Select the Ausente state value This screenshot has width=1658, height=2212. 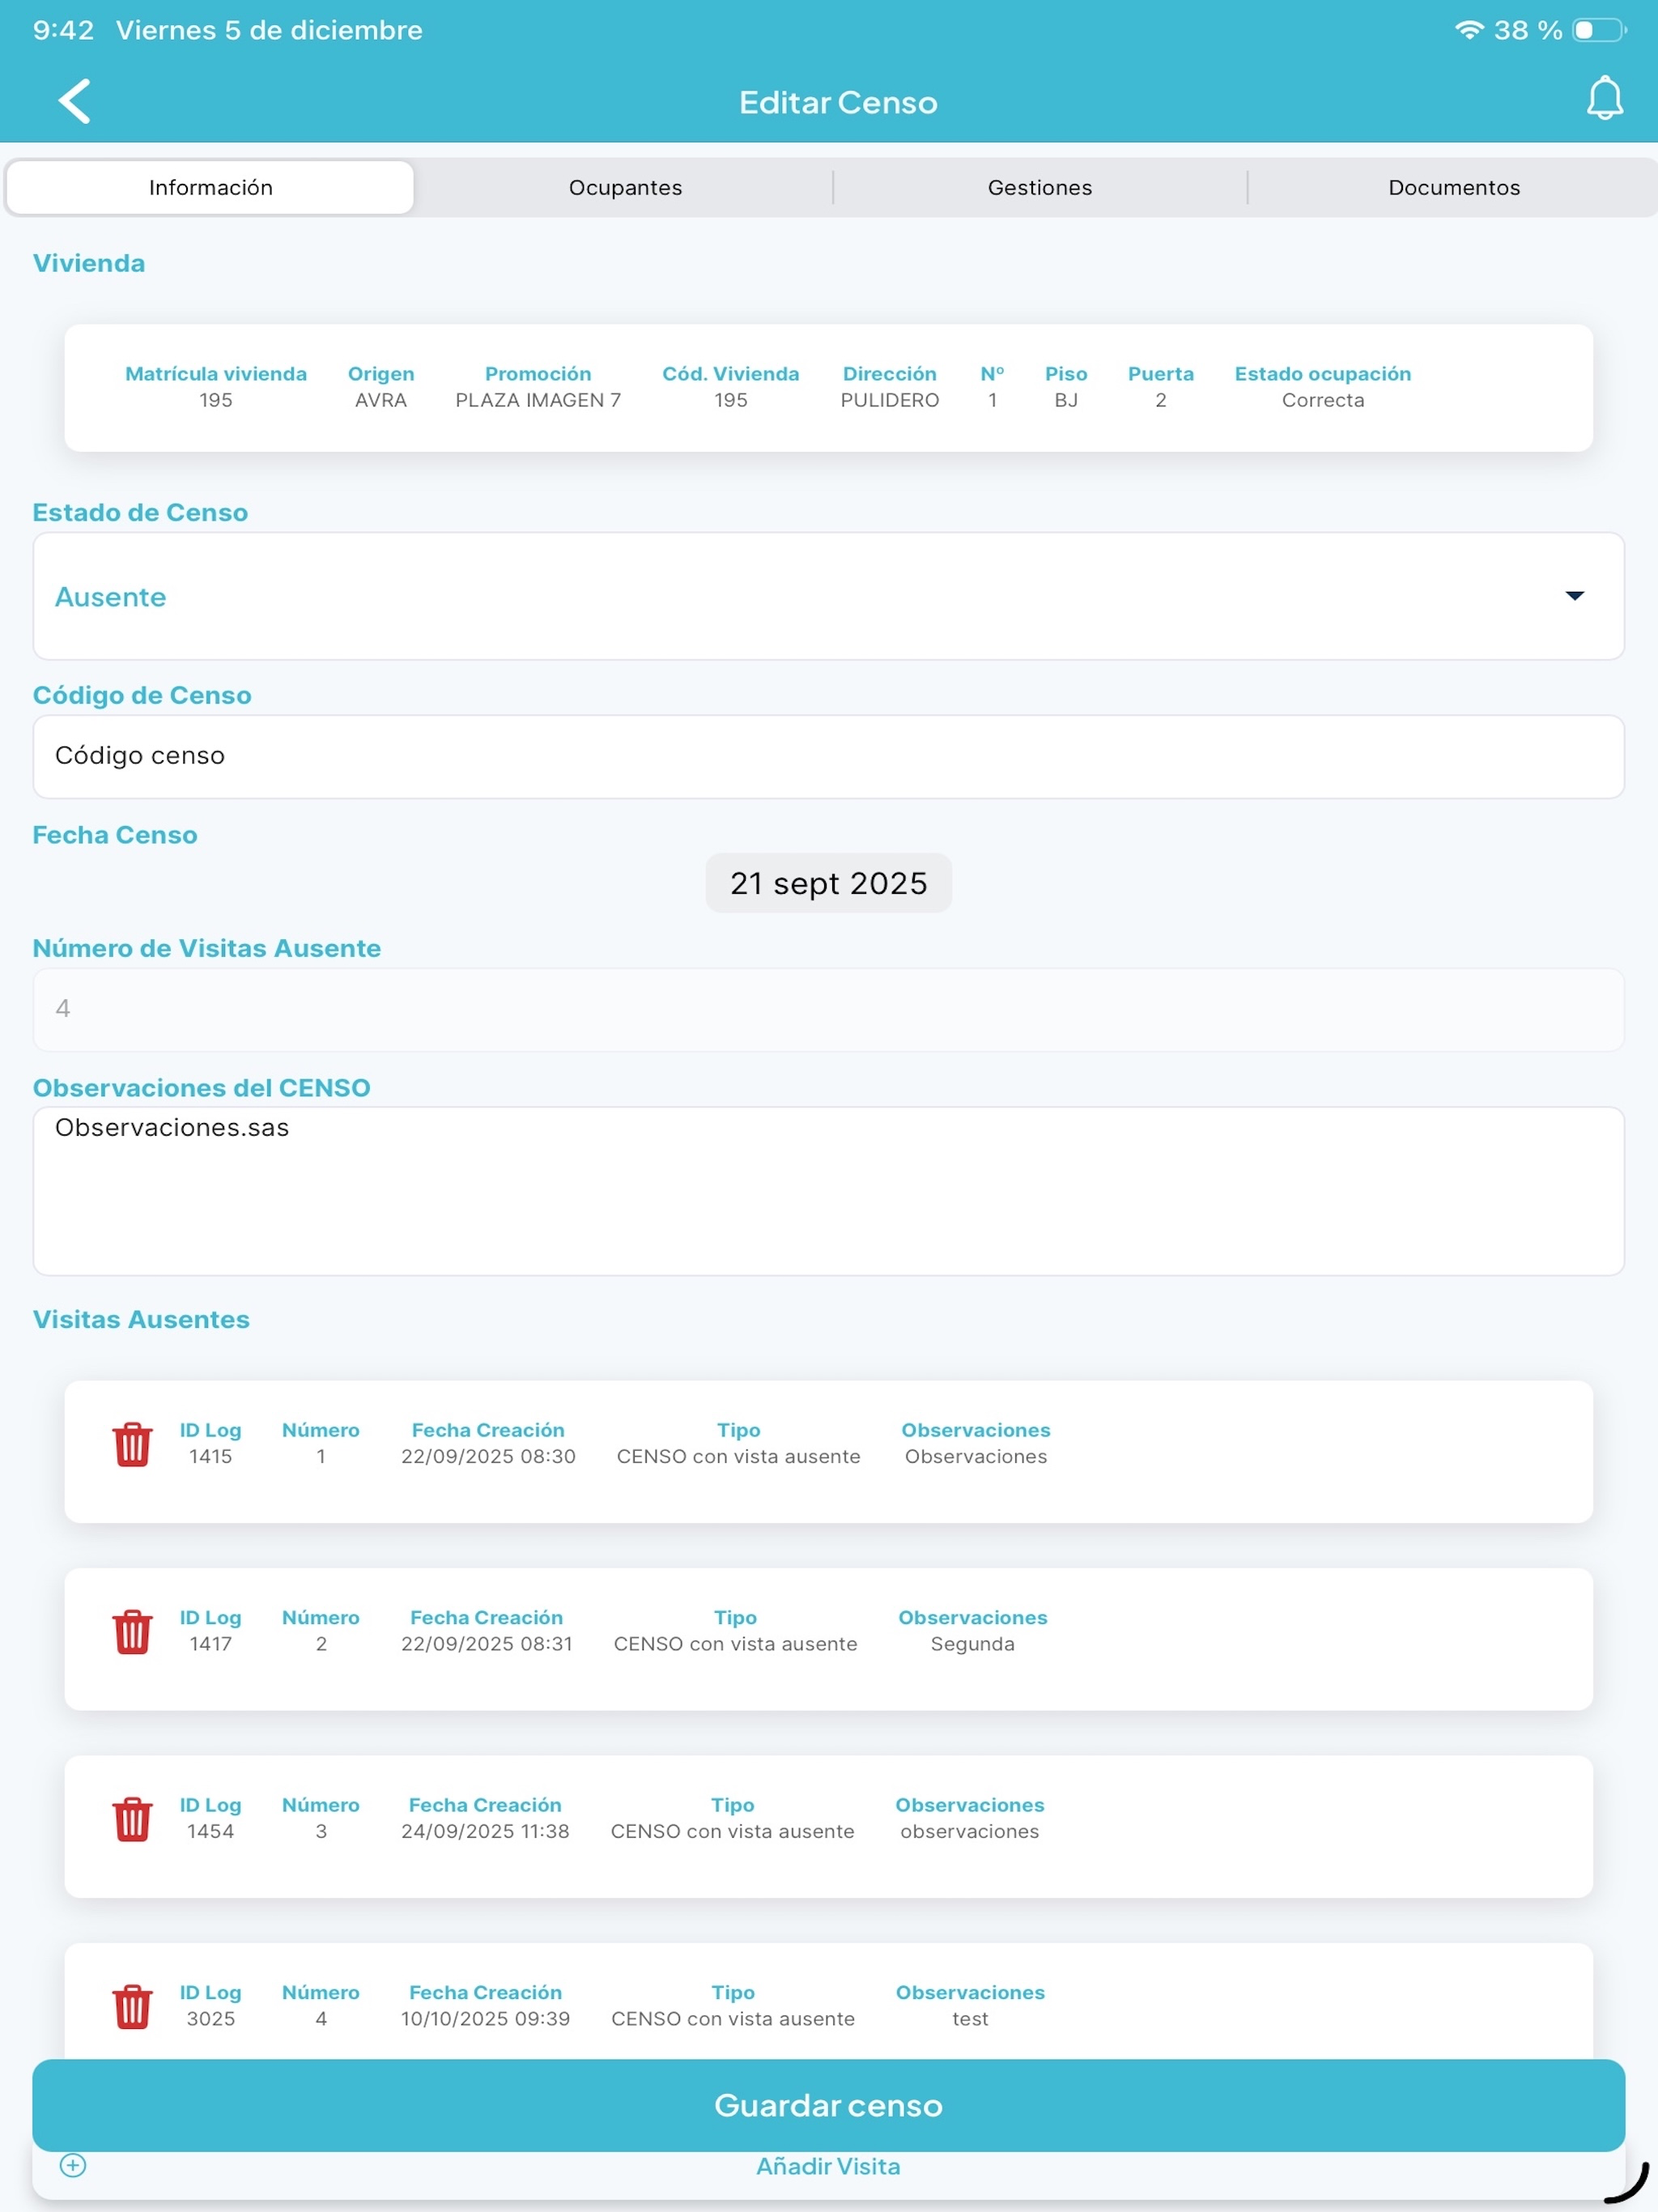coord(110,597)
